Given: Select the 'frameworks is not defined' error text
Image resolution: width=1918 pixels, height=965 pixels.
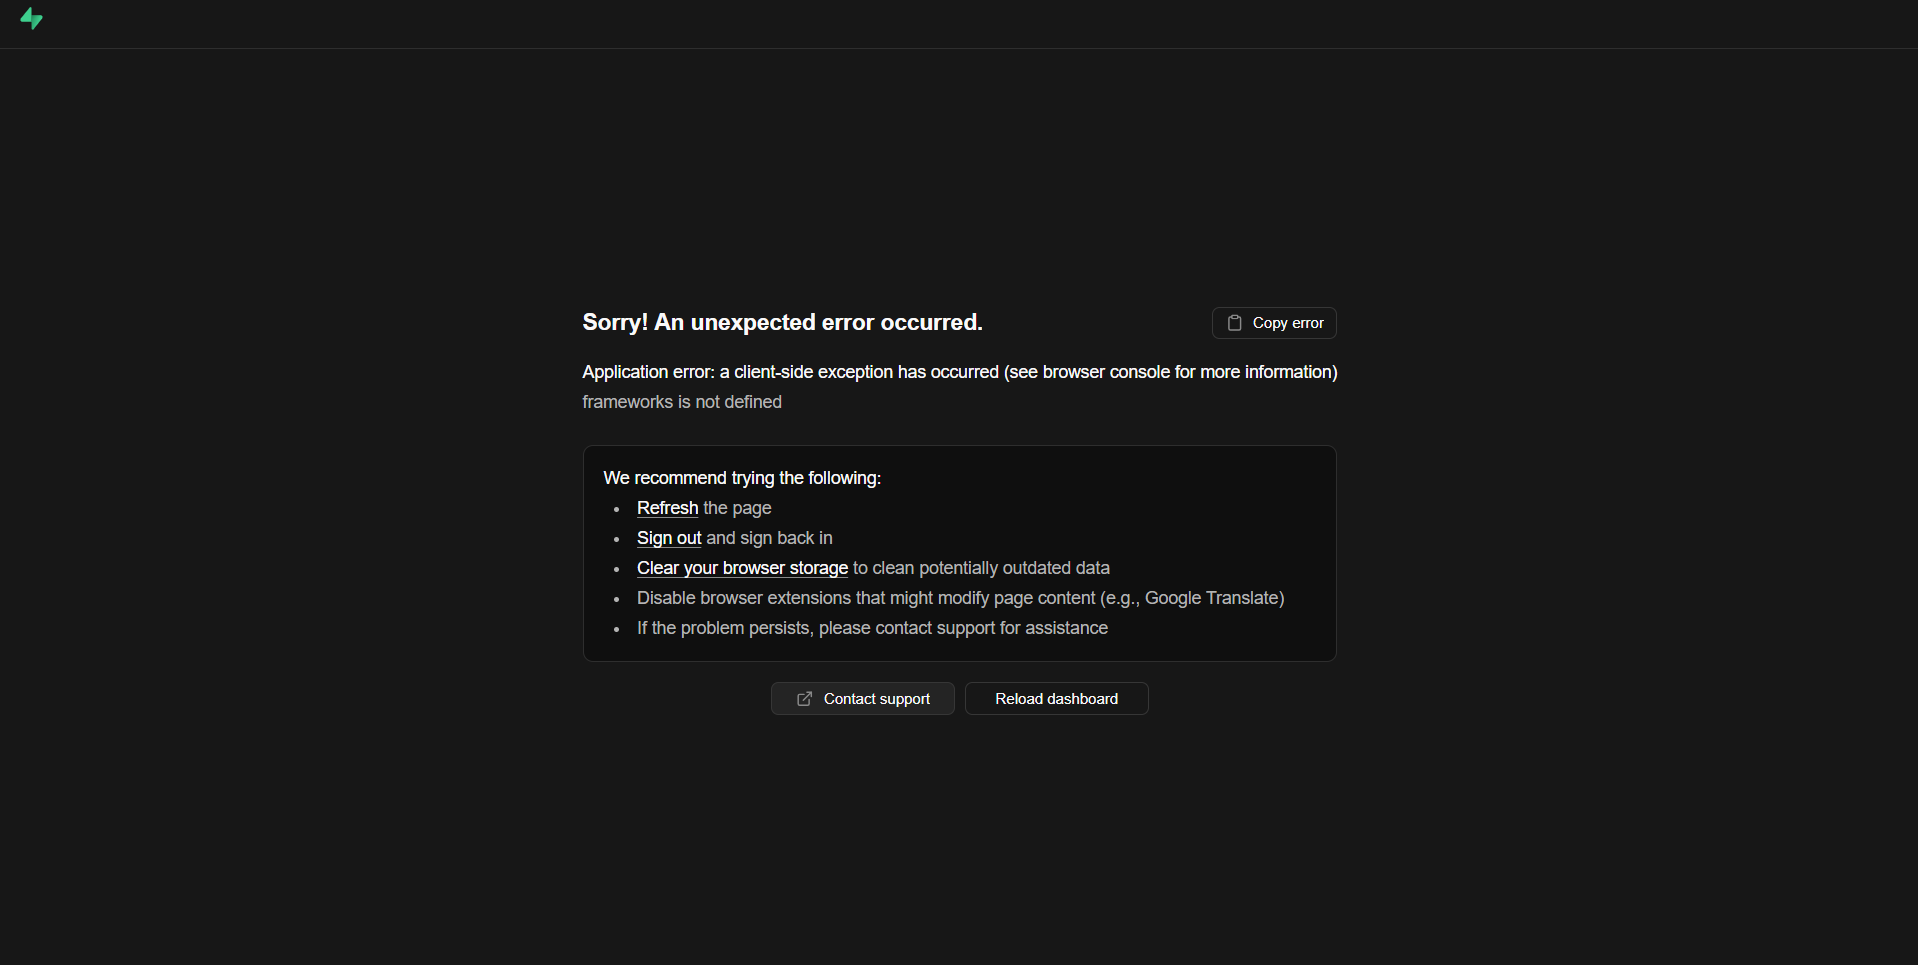Looking at the screenshot, I should pos(682,402).
